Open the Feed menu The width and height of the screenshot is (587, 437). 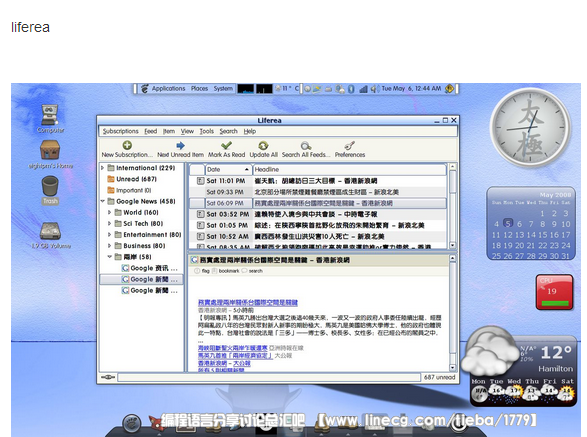pyautogui.click(x=150, y=131)
